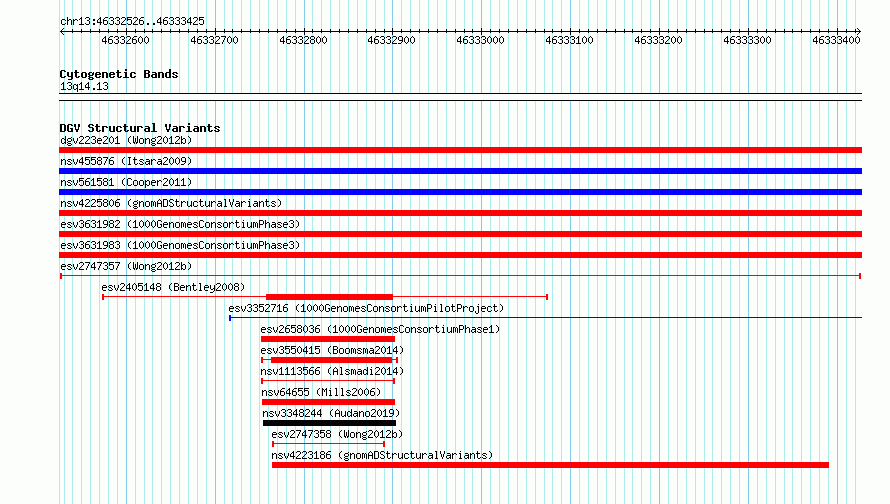Select the nsv1113566 (Alsmadi2014) label
This screenshot has height=504, width=890.
click(x=332, y=371)
